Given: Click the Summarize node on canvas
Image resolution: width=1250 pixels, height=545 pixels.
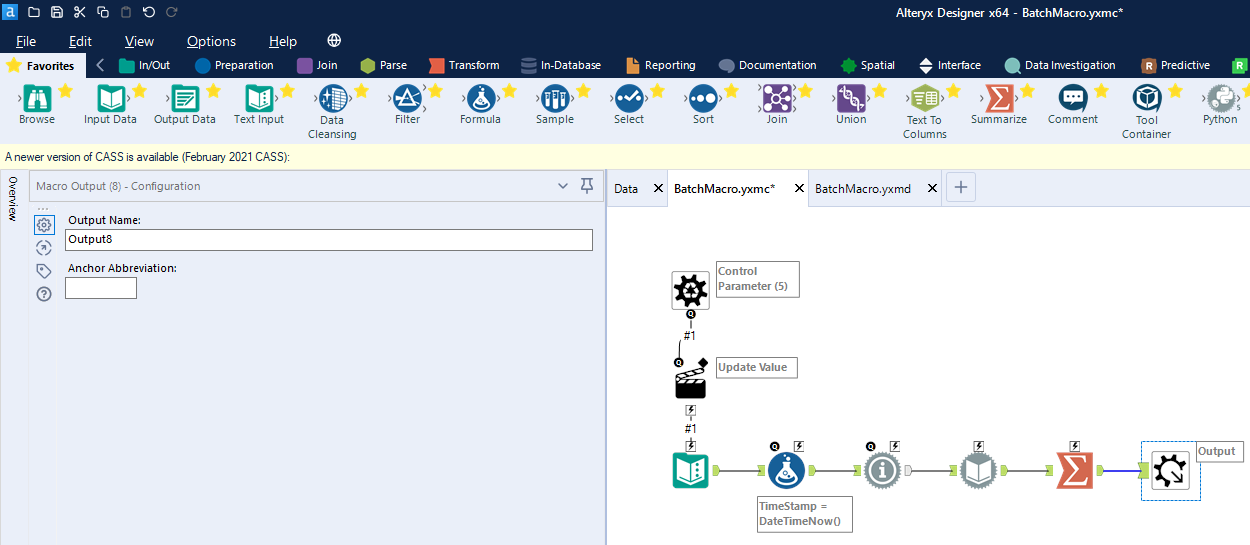Looking at the screenshot, I should tap(1075, 470).
